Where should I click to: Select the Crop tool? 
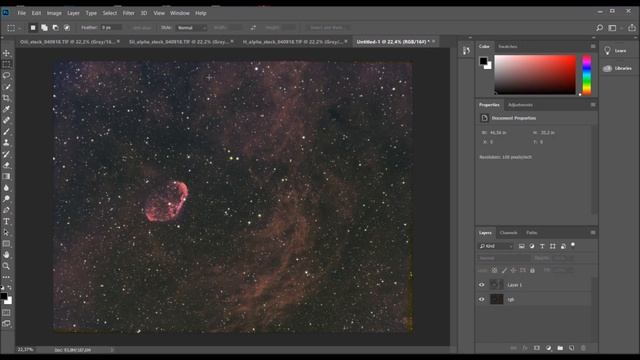tap(7, 98)
